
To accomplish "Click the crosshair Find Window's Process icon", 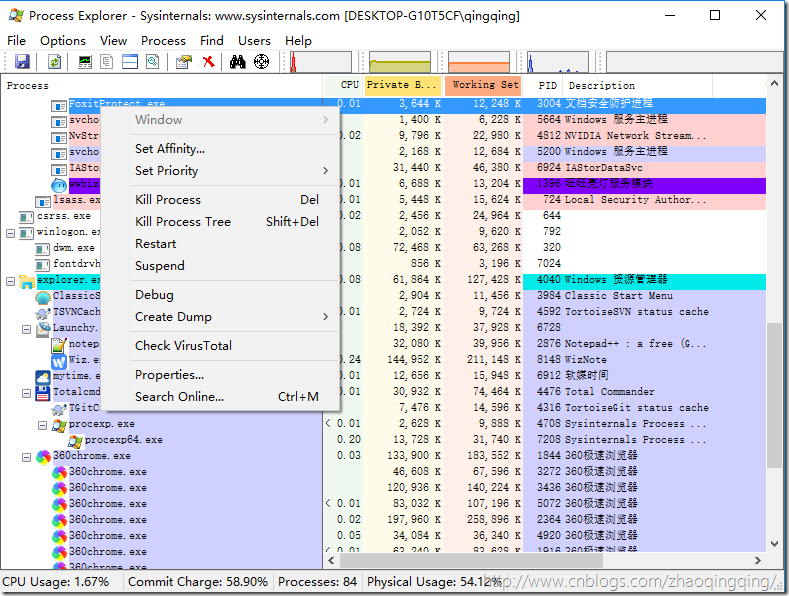I will 261,62.
